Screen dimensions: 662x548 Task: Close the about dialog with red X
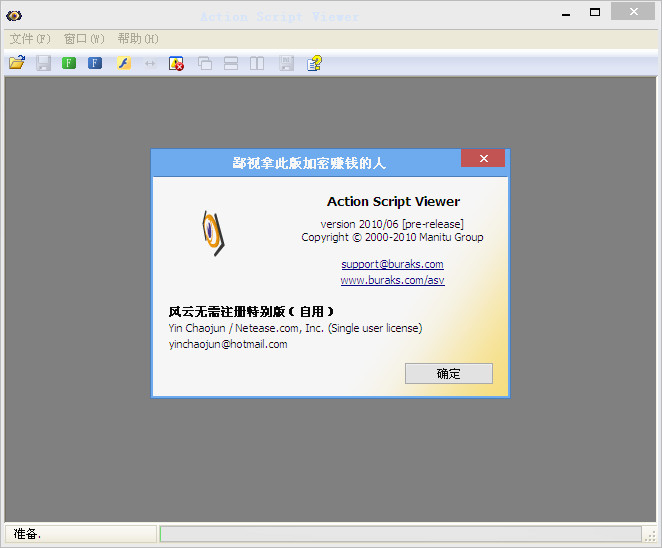click(483, 158)
